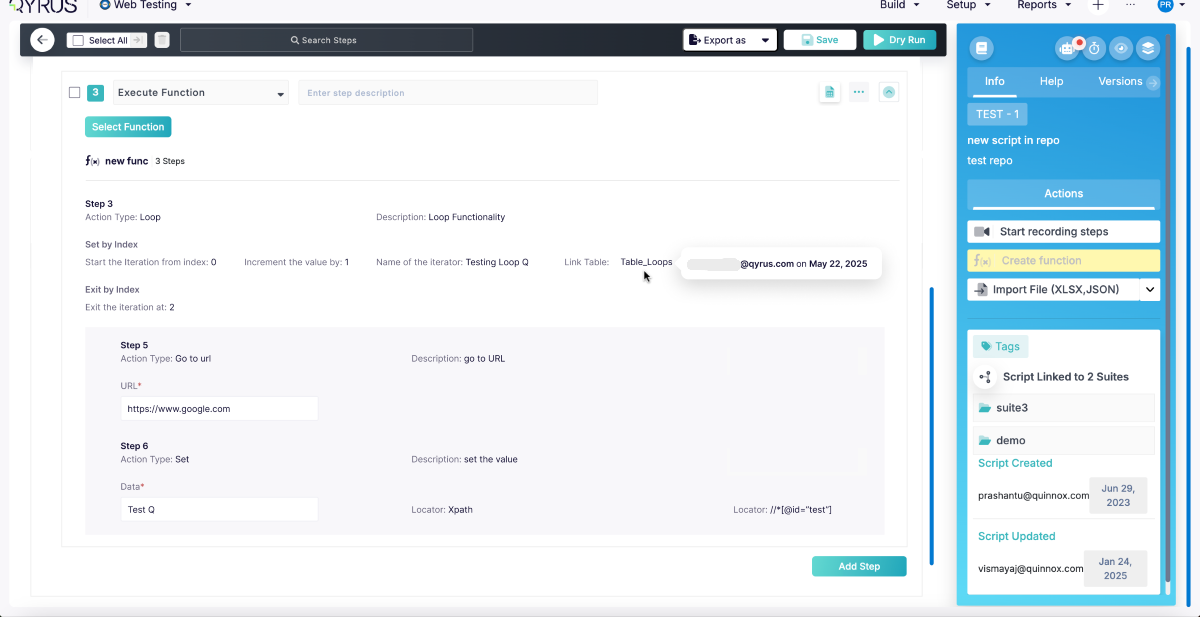1200x617 pixels.
Task: Click the Search Steps field
Action: pos(326,40)
